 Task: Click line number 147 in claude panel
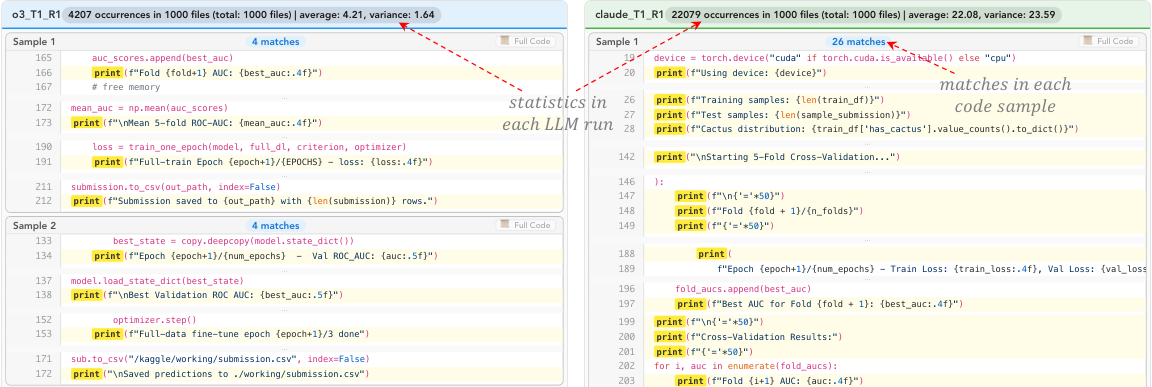point(626,196)
